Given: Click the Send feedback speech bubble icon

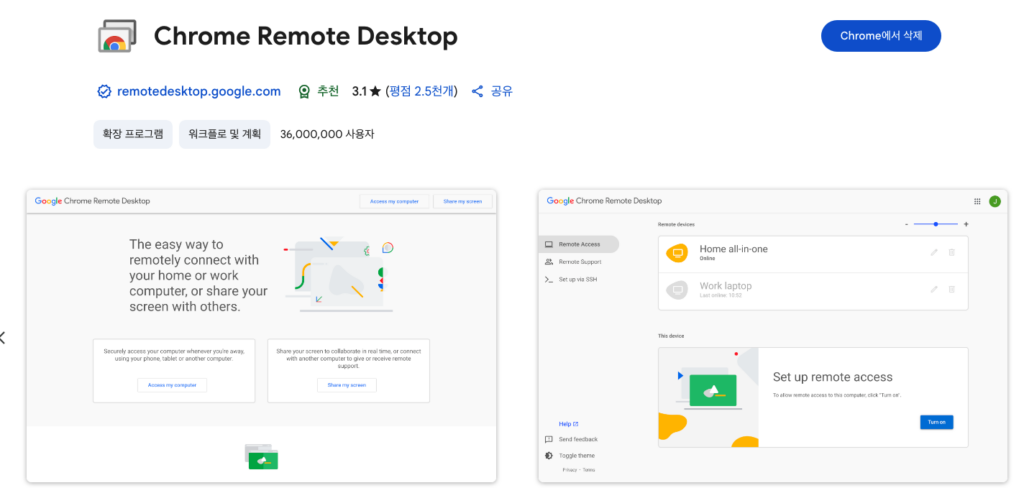Looking at the screenshot, I should pyautogui.click(x=549, y=440).
